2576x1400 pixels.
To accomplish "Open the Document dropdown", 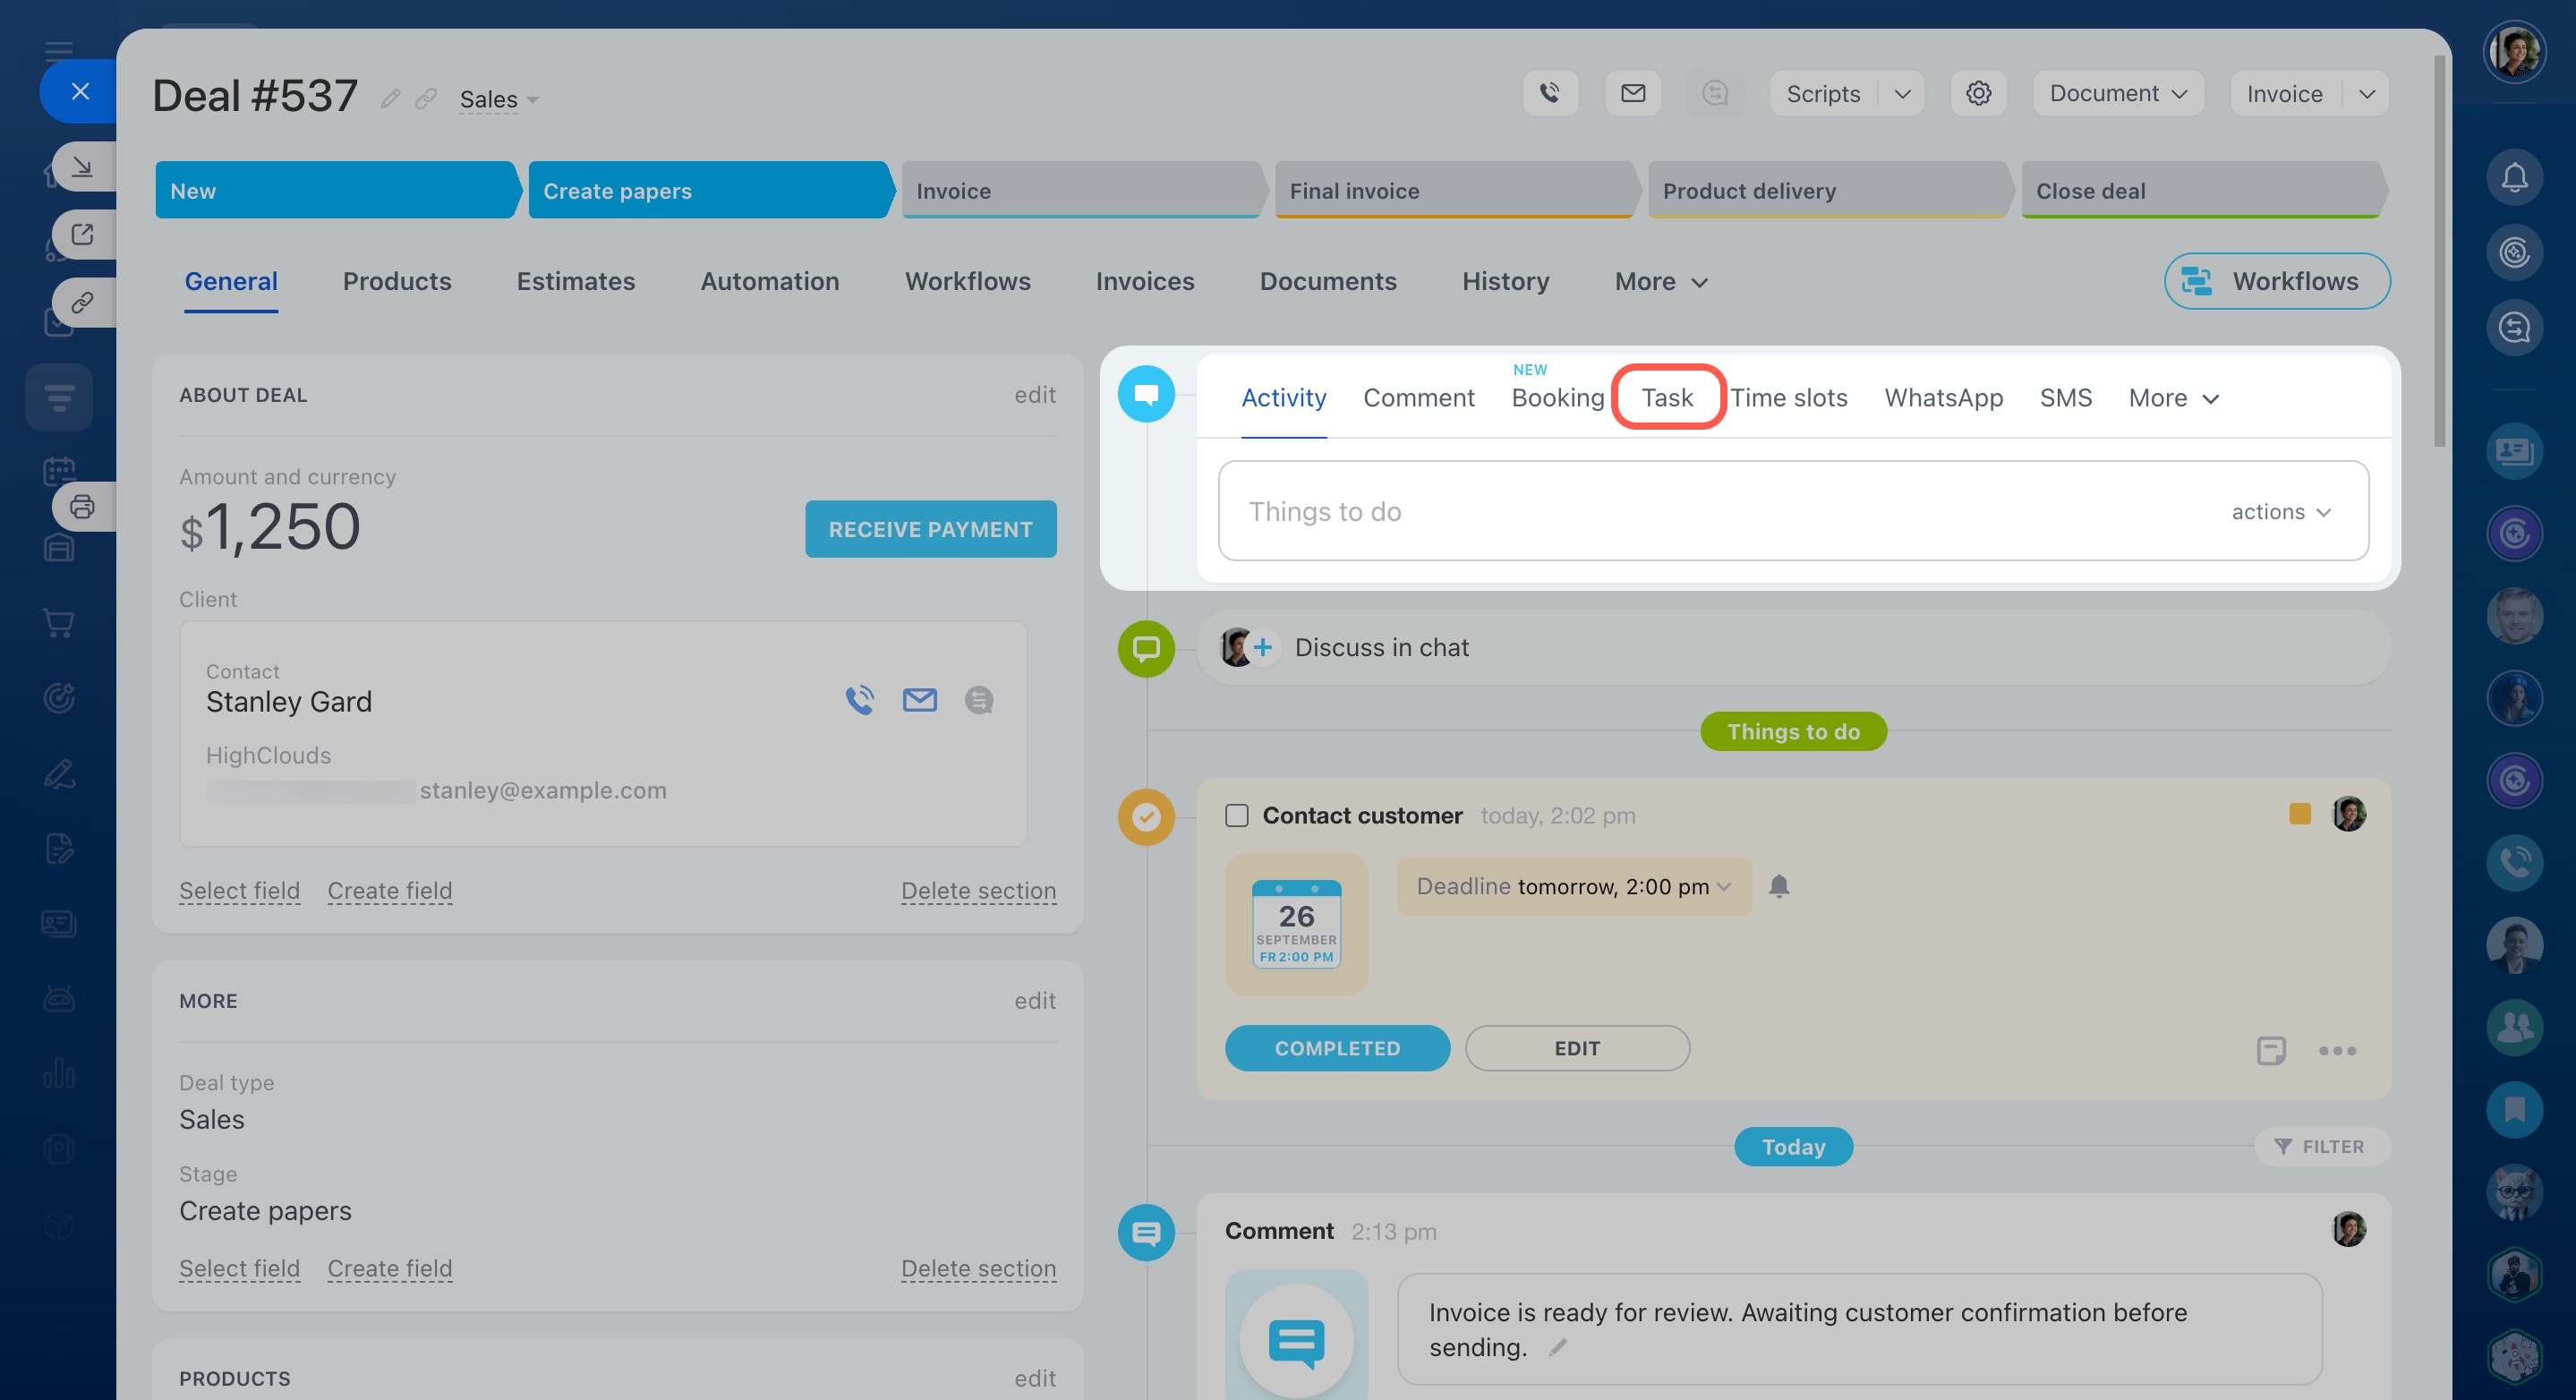I will (x=2117, y=93).
